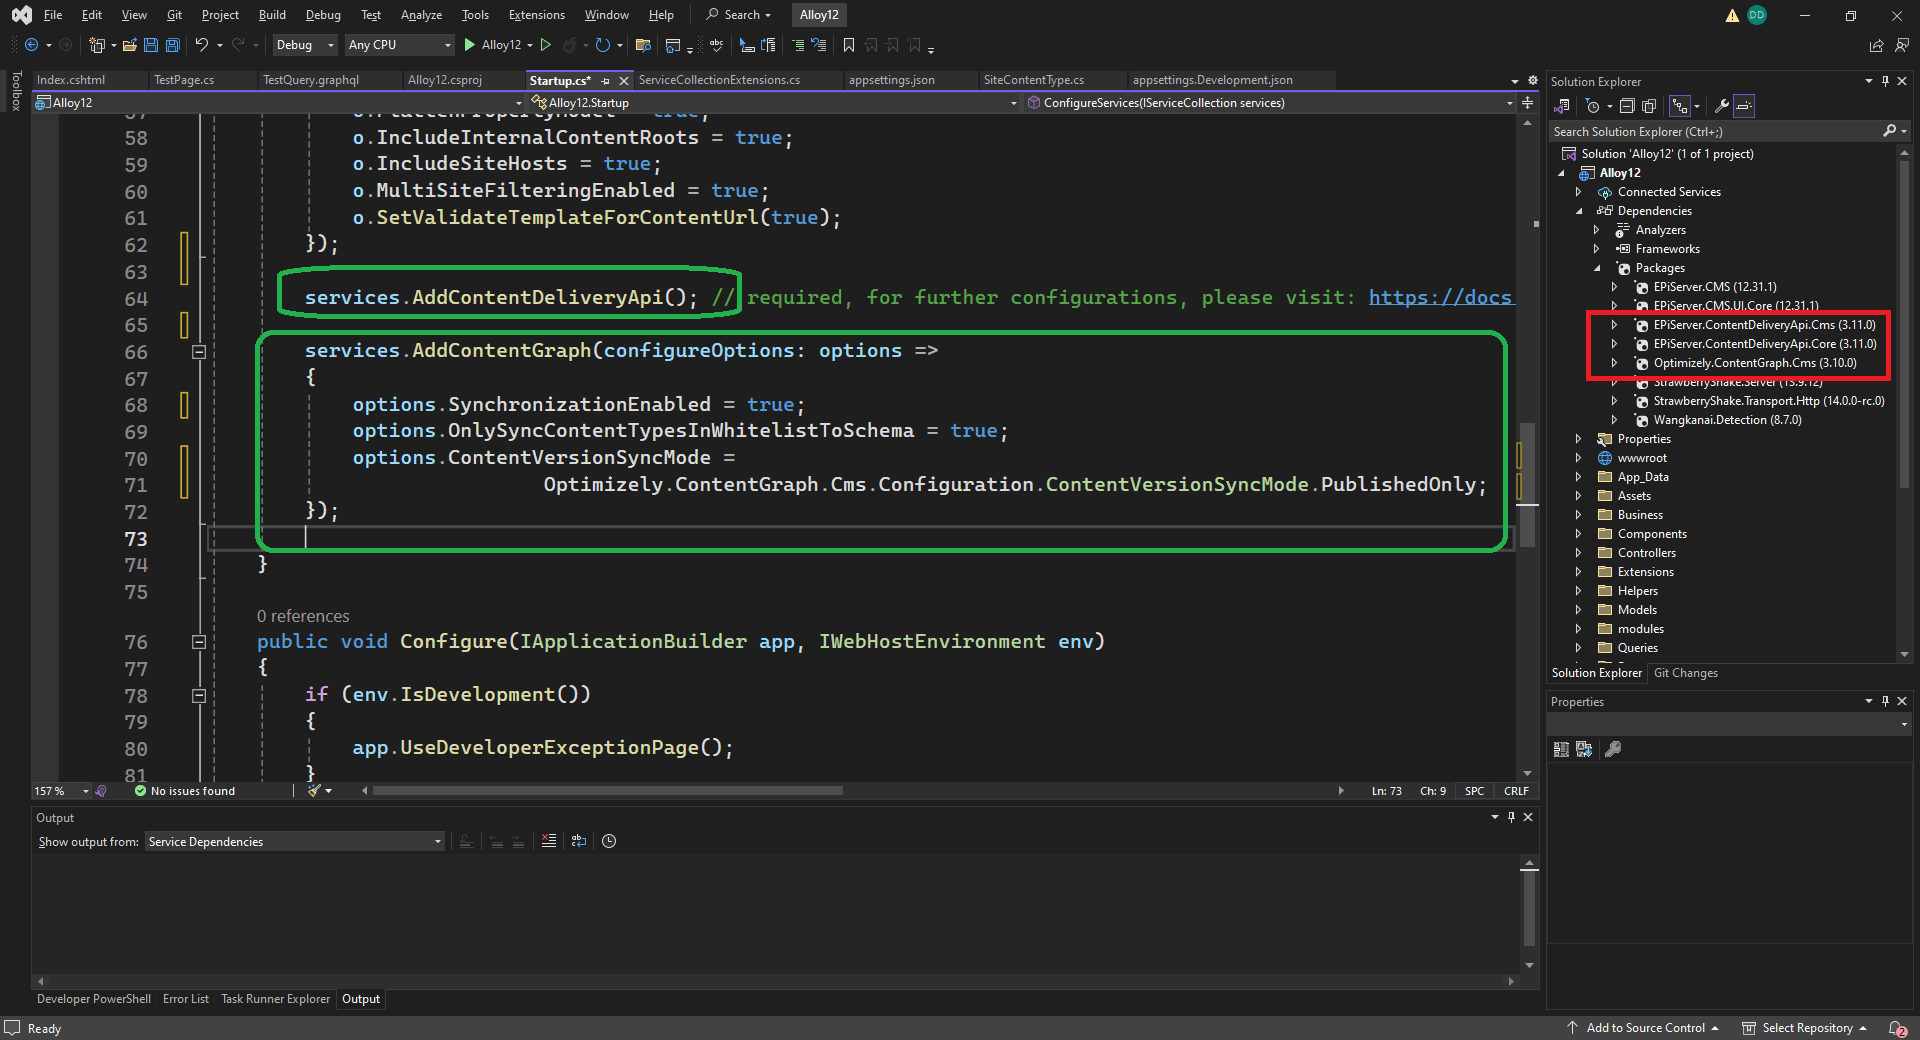The width and height of the screenshot is (1920, 1040).
Task: Click the bookmark icon in toolbar
Action: pos(849,45)
